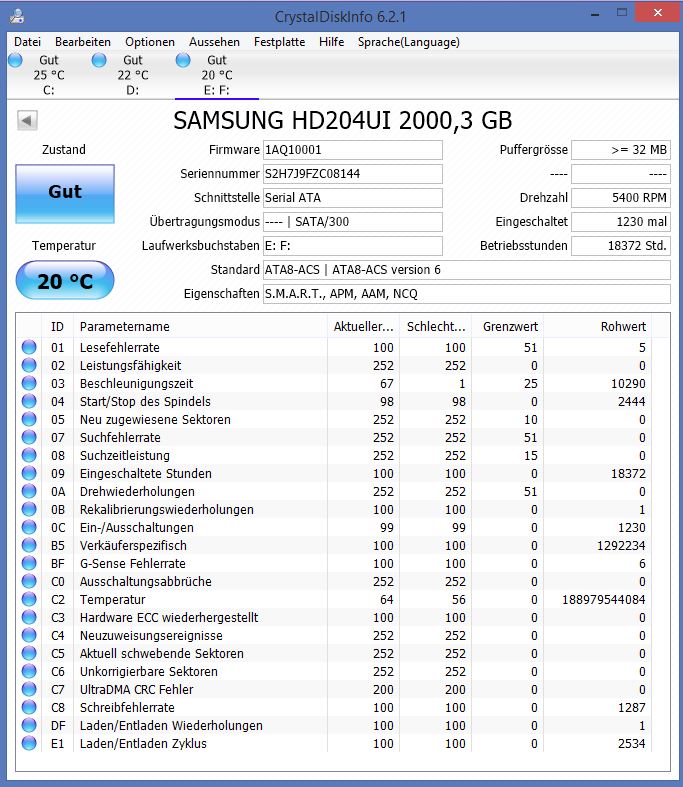Click the Firmware field 1AQ10001
This screenshot has width=683, height=787.
click(x=353, y=150)
